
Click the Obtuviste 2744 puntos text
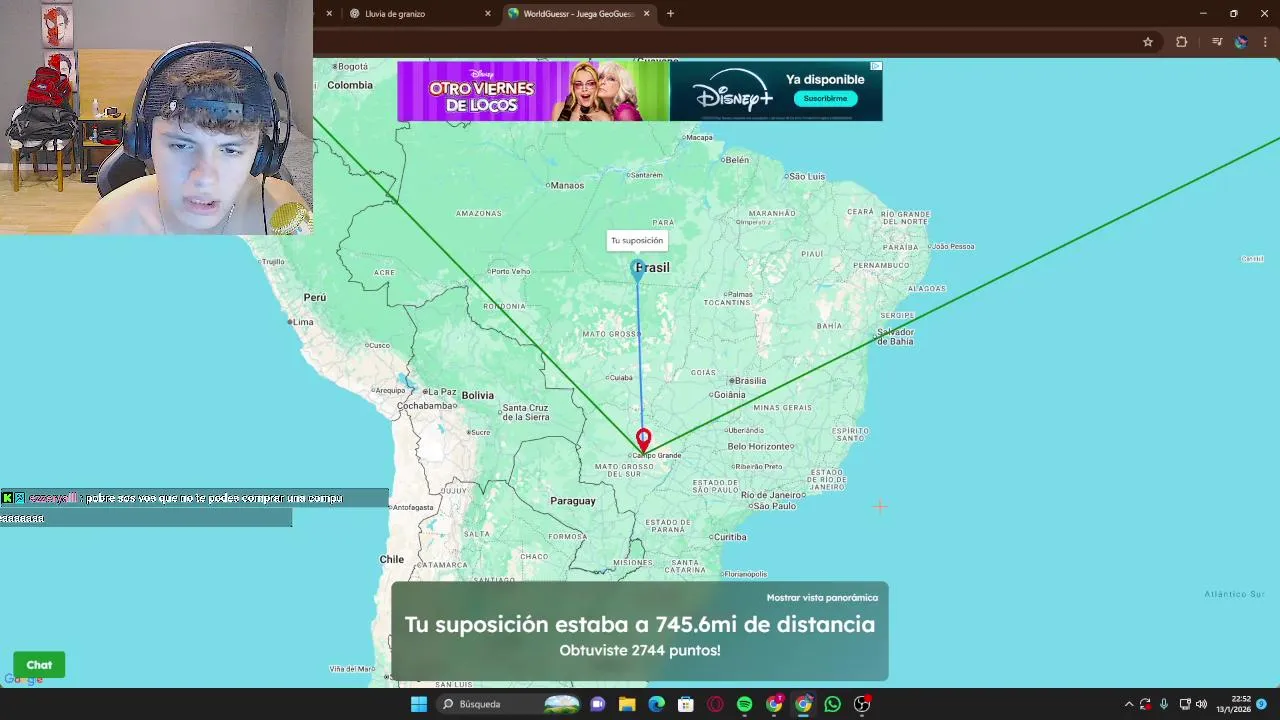point(640,650)
